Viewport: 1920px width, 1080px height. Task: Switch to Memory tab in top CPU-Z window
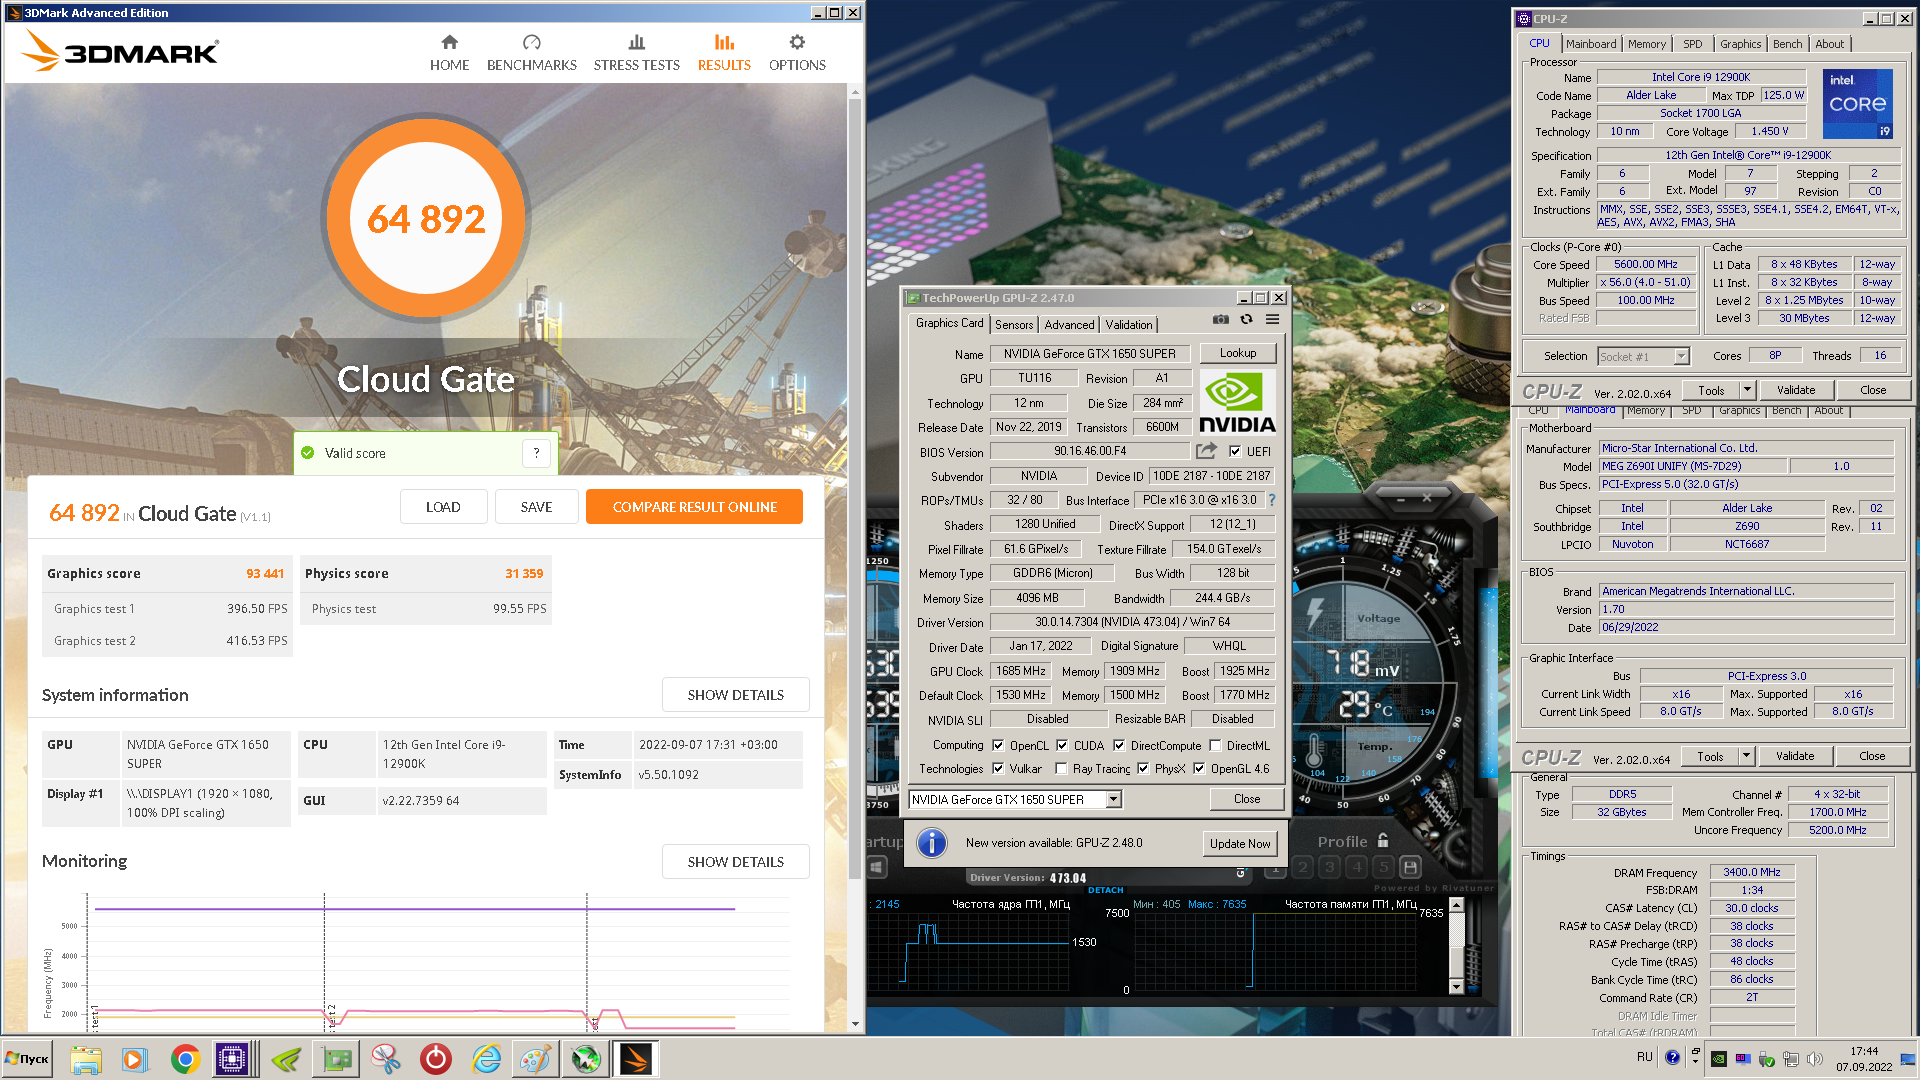coord(1646,44)
